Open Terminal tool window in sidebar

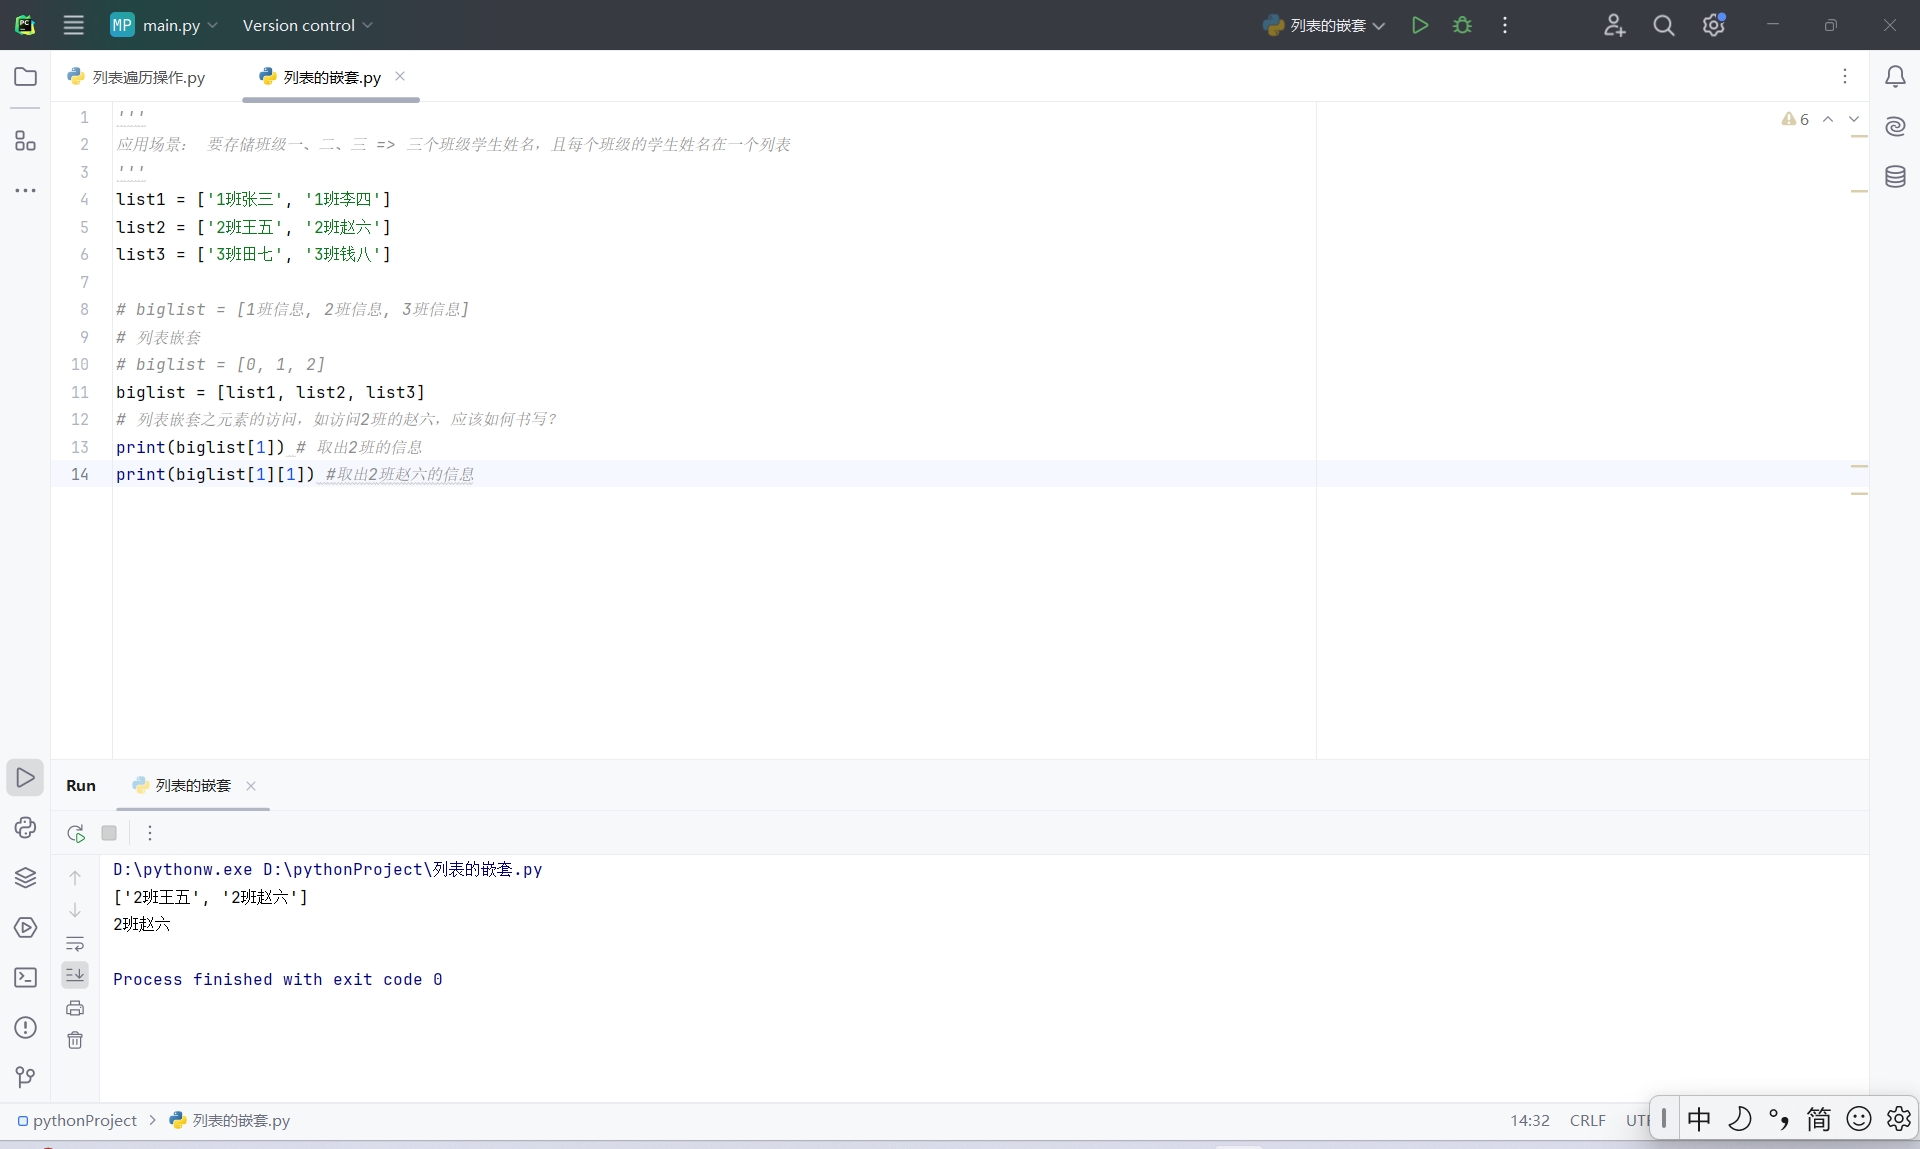[x=25, y=978]
